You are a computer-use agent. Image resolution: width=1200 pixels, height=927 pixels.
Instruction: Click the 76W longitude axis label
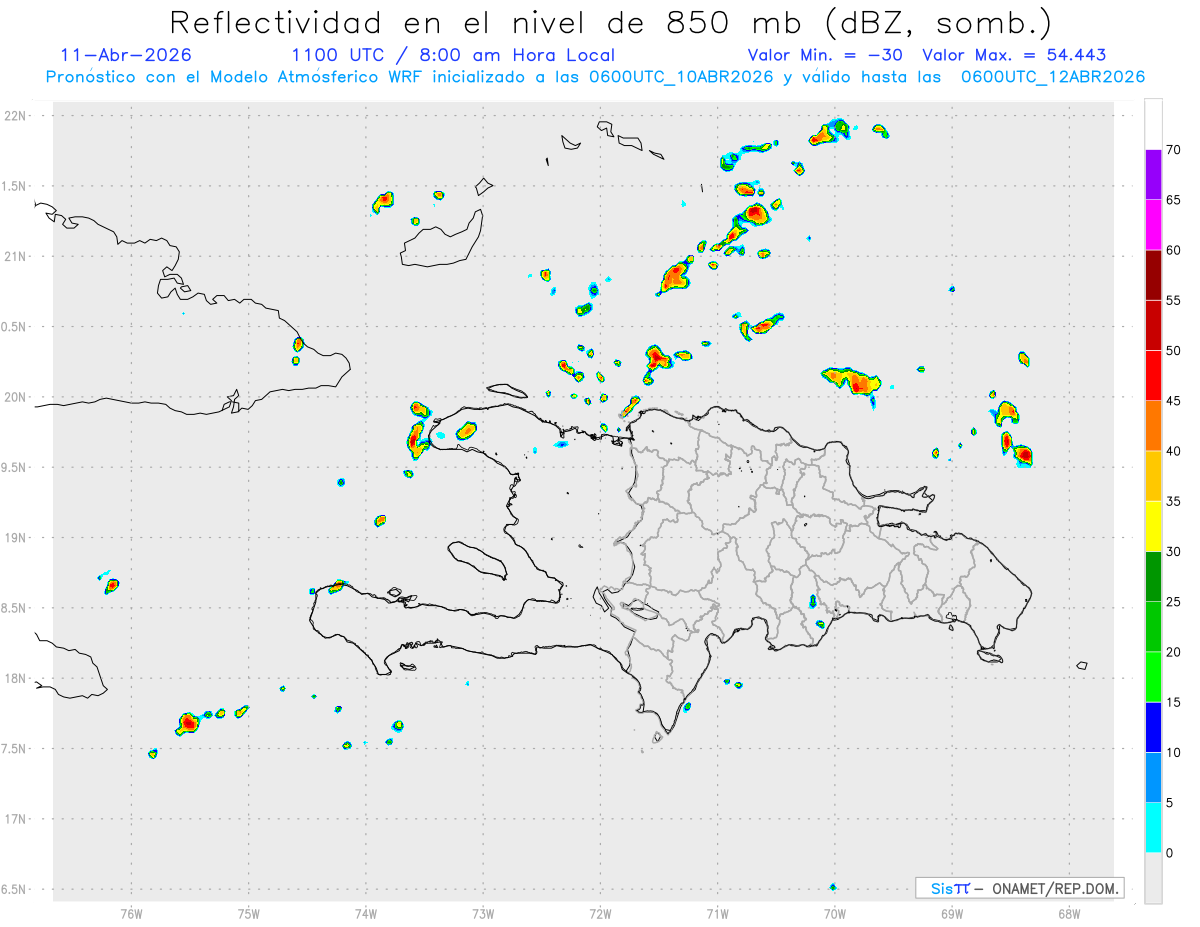coord(131,913)
